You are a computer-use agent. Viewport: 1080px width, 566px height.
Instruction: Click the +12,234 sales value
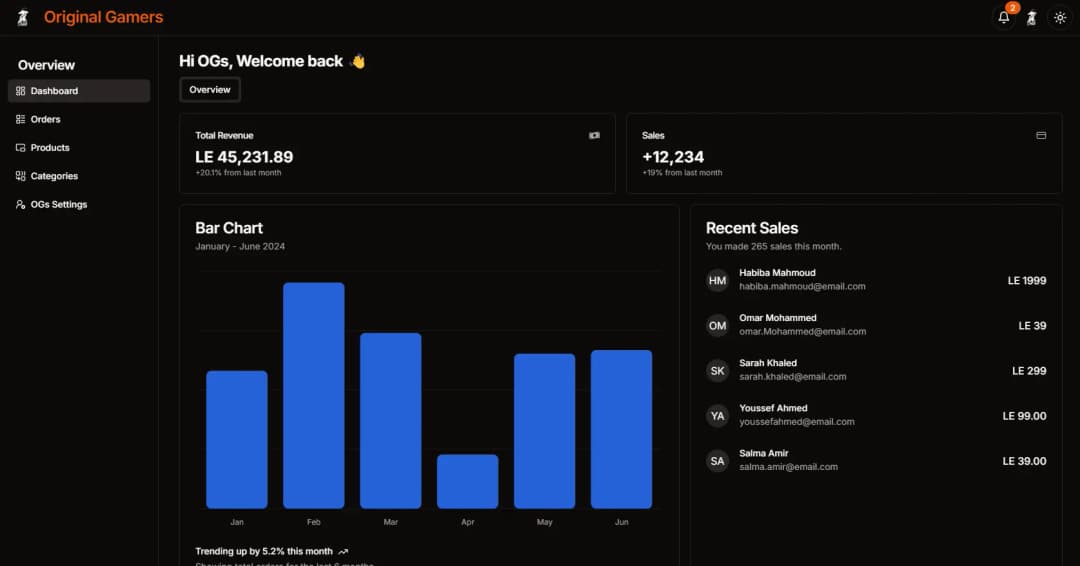coord(673,157)
